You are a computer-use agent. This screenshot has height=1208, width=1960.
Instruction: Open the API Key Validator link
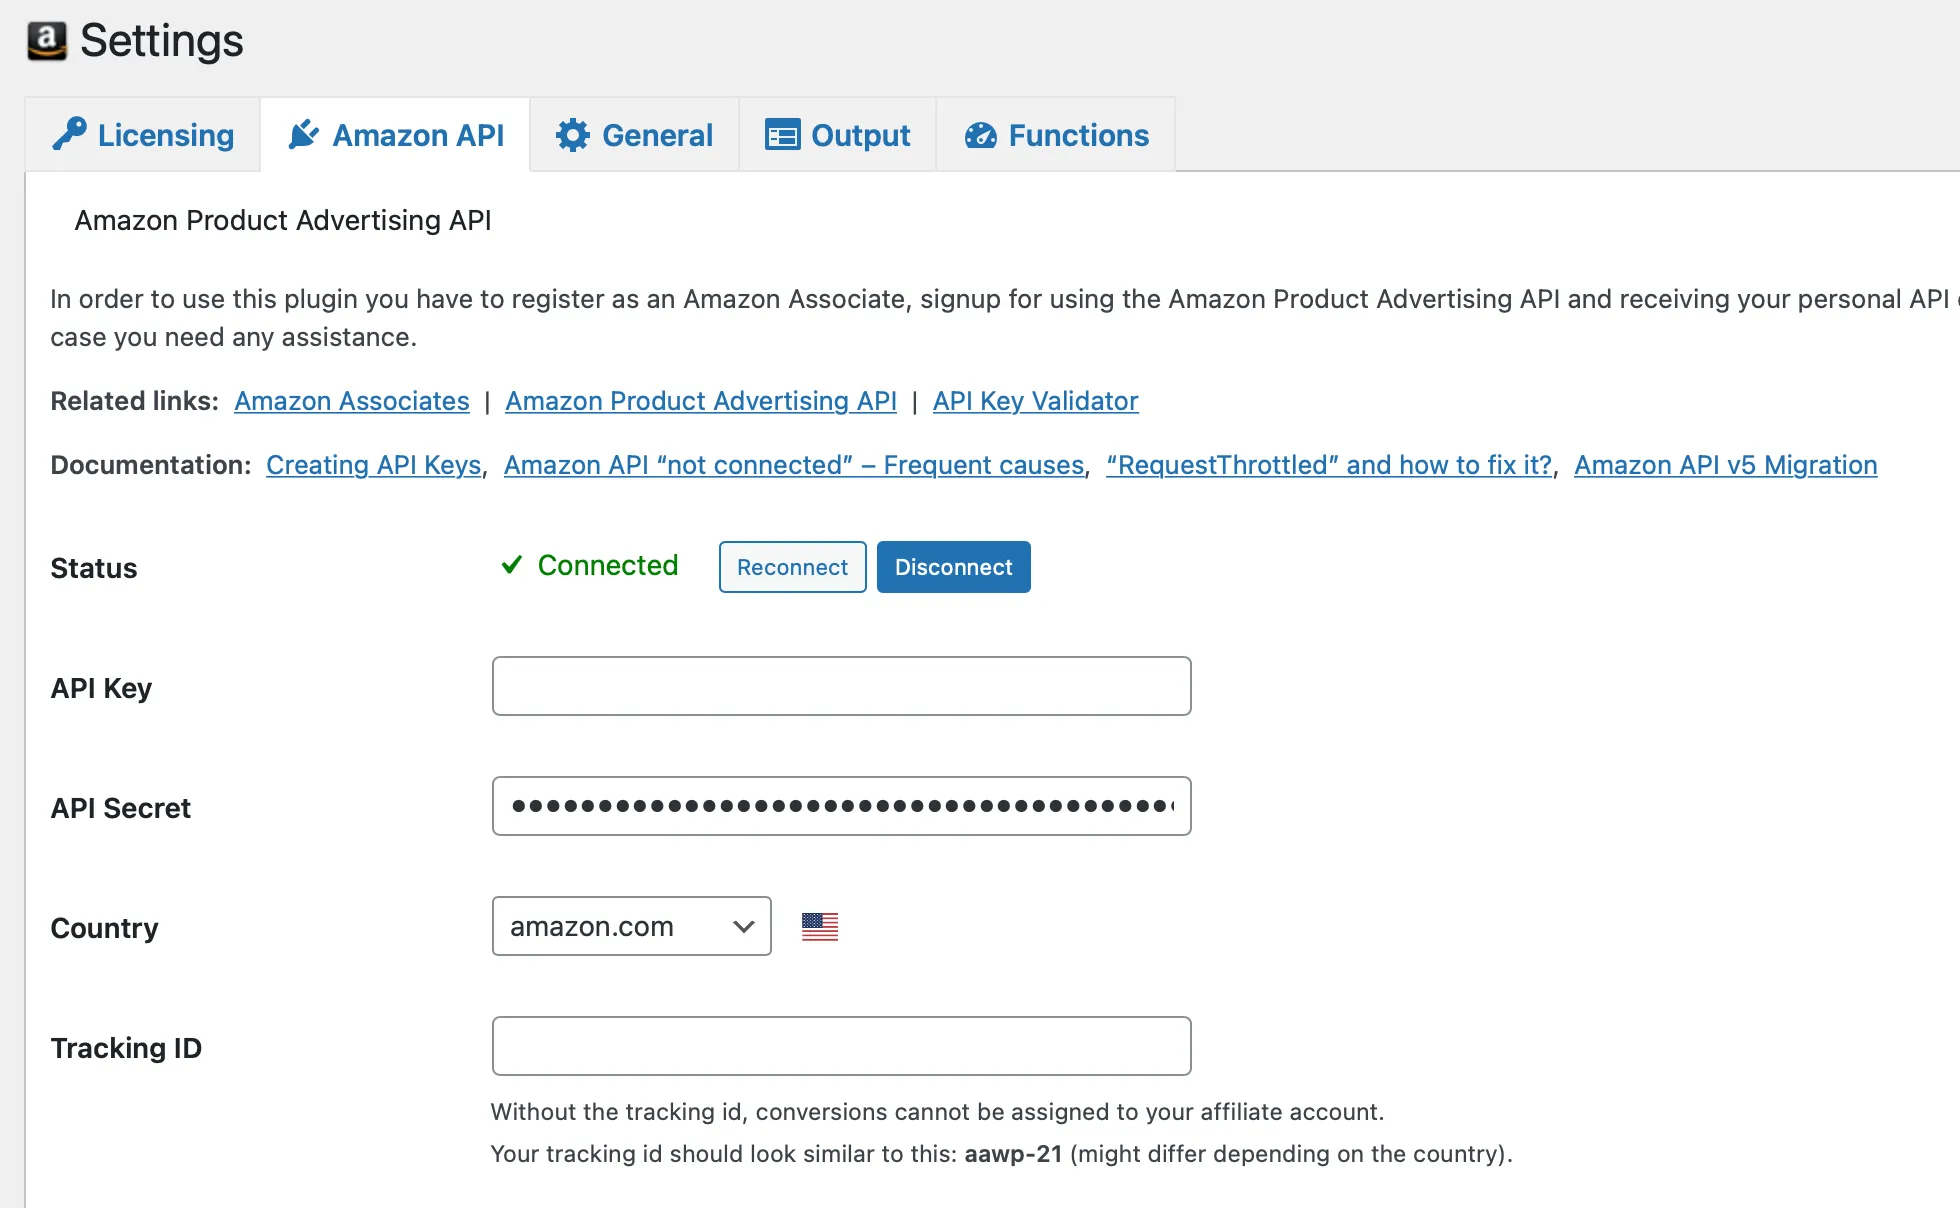pyautogui.click(x=1035, y=401)
